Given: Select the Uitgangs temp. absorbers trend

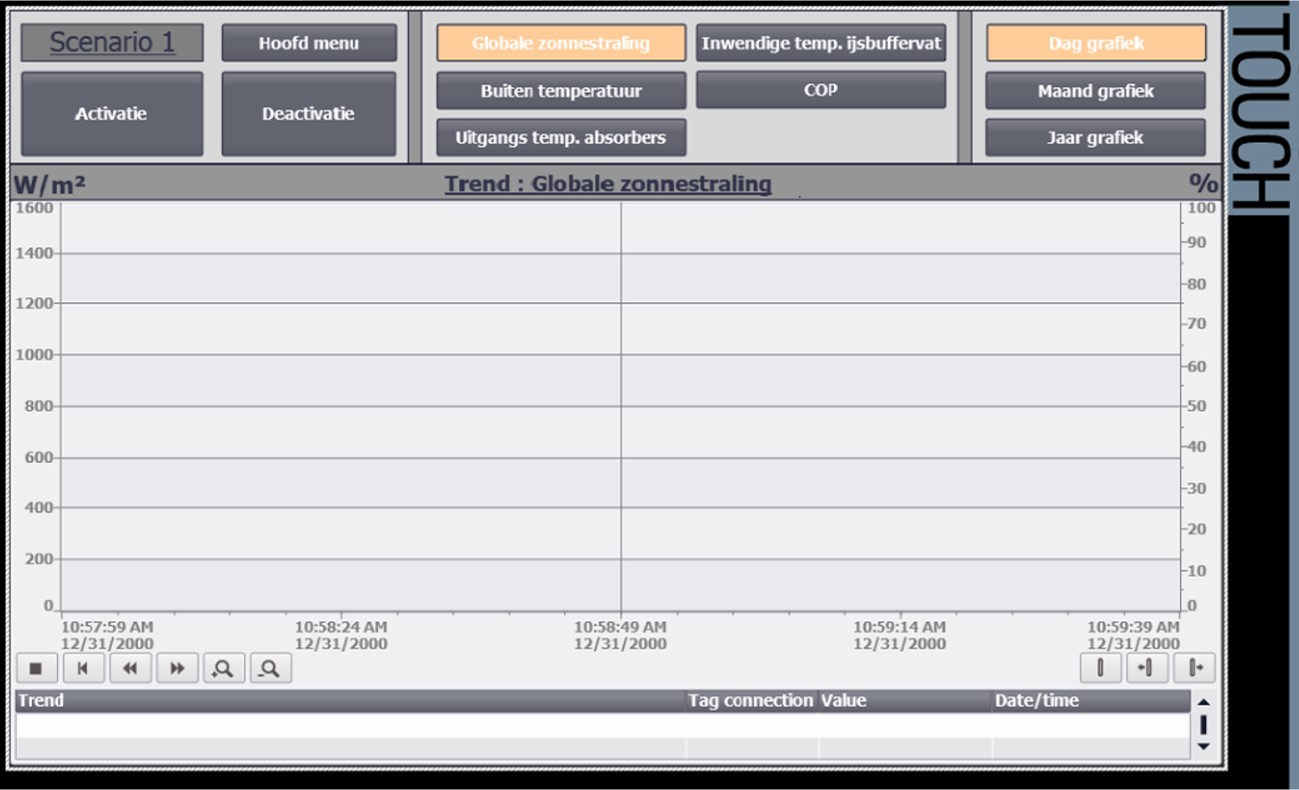Looking at the screenshot, I should click(562, 137).
